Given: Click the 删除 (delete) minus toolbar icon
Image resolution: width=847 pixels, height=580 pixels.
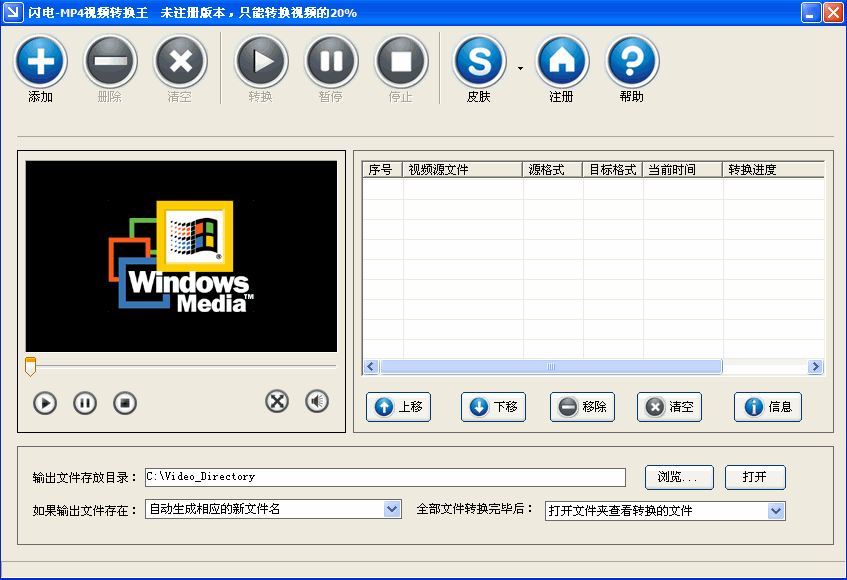Looking at the screenshot, I should [x=110, y=61].
